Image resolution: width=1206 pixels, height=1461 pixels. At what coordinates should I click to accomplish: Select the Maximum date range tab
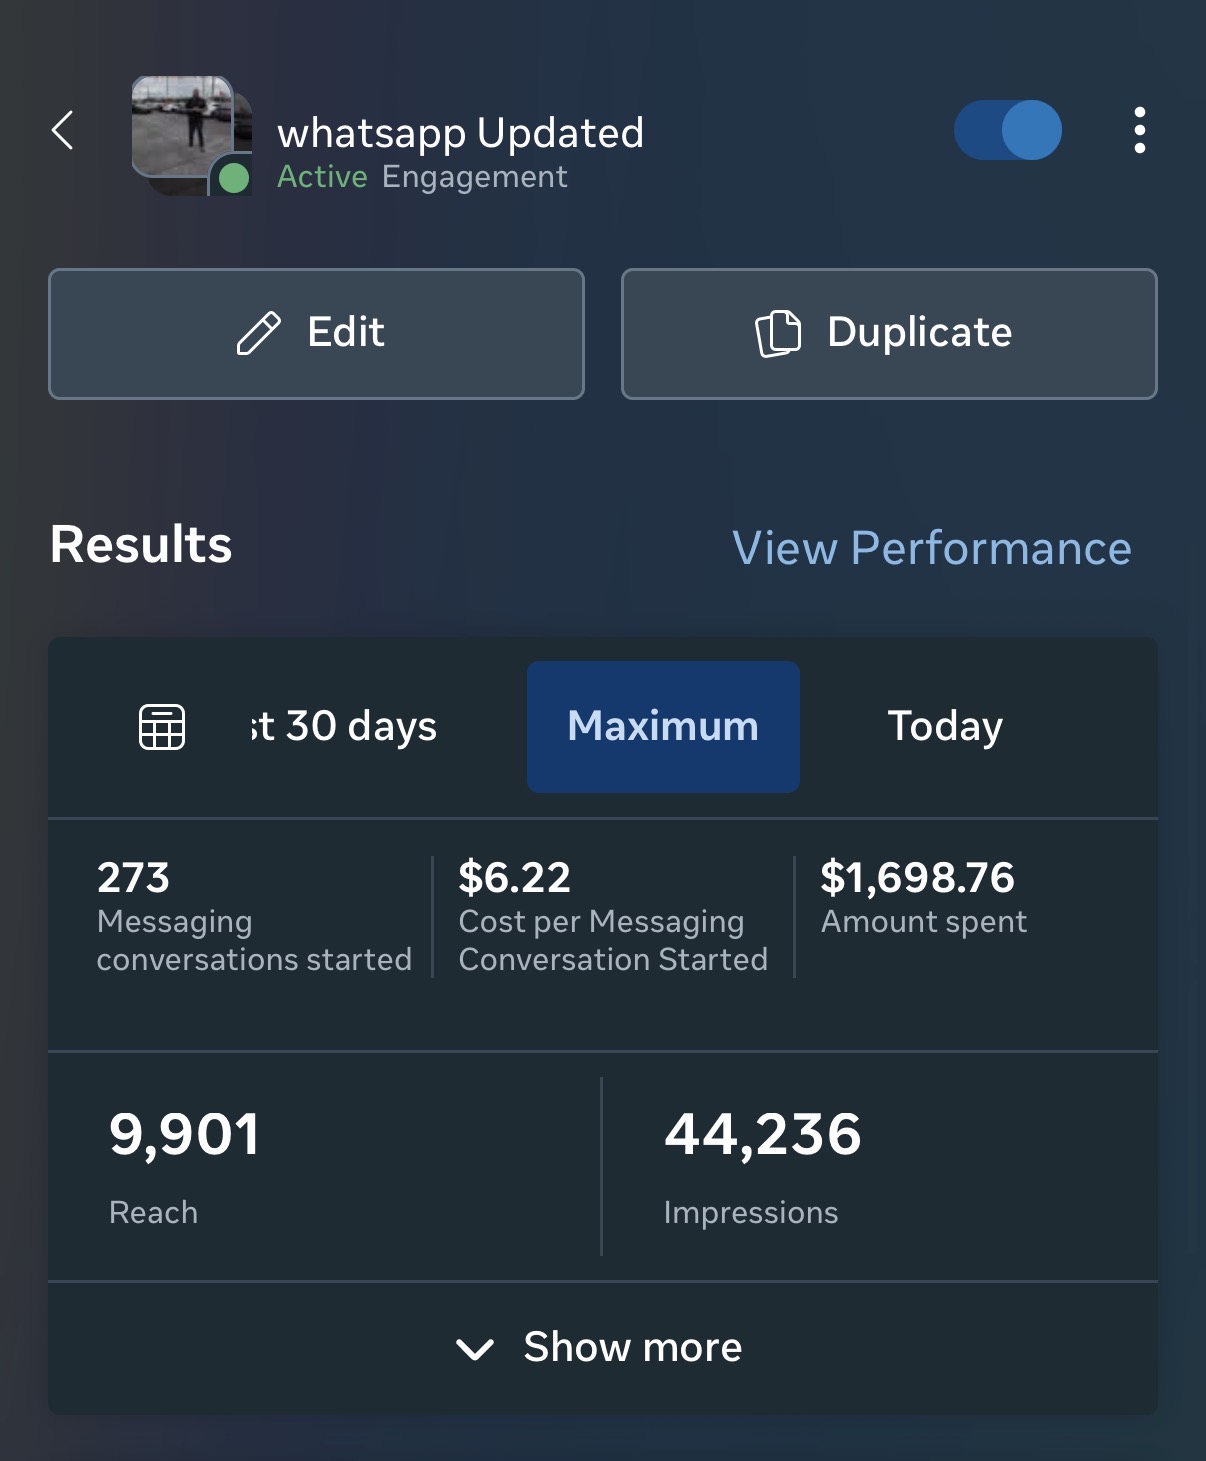coord(663,726)
